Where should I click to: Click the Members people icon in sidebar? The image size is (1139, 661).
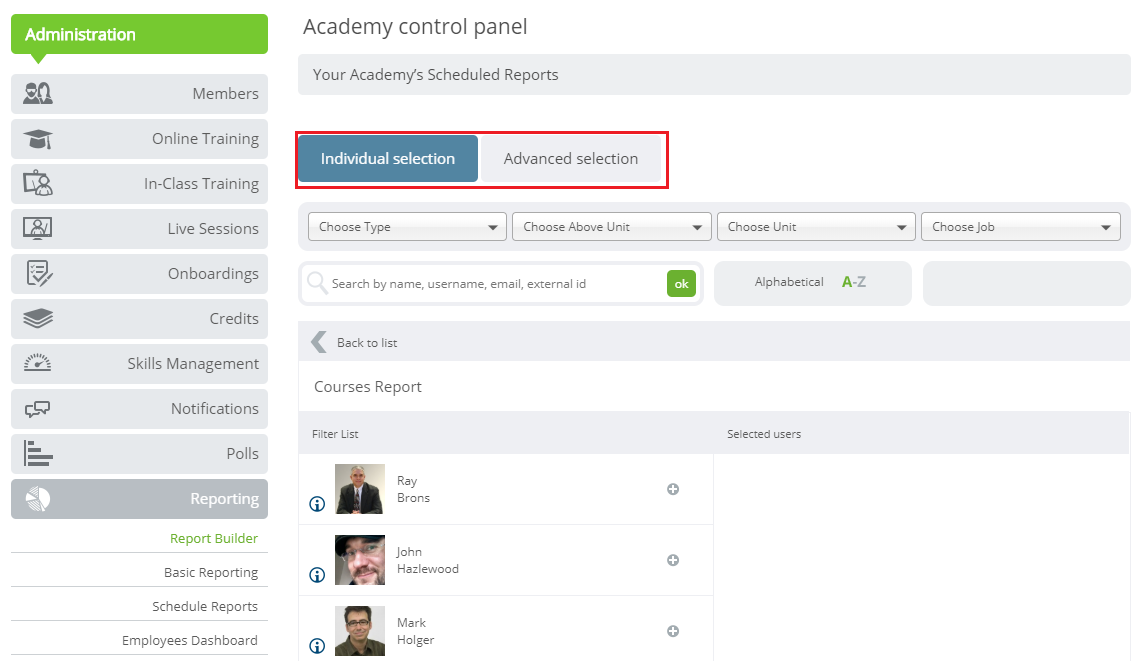click(38, 94)
